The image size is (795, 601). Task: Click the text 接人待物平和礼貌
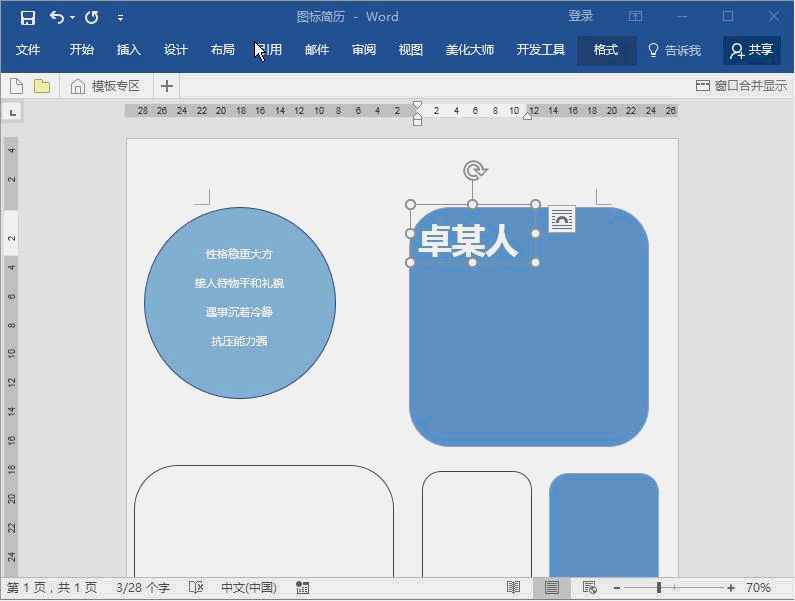coord(239,283)
